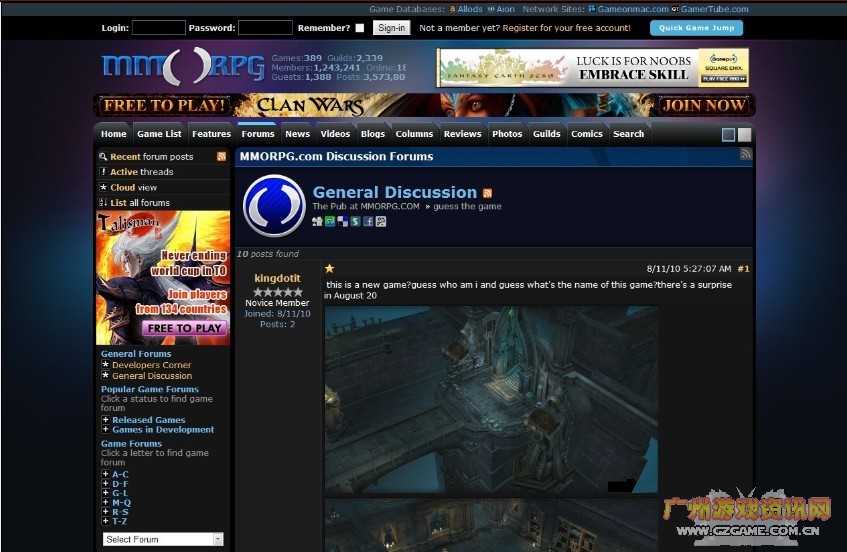The width and height of the screenshot is (847, 552).
Task: Open the first game screenshot in post
Action: pos(491,400)
